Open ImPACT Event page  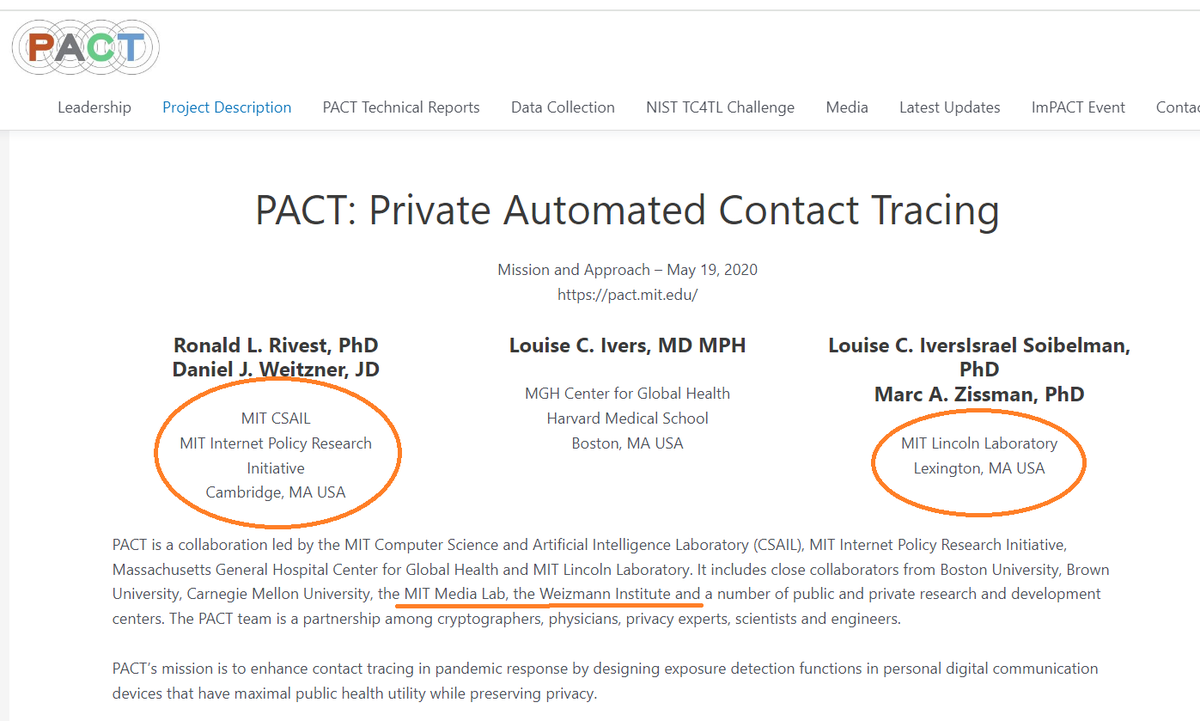click(1078, 107)
